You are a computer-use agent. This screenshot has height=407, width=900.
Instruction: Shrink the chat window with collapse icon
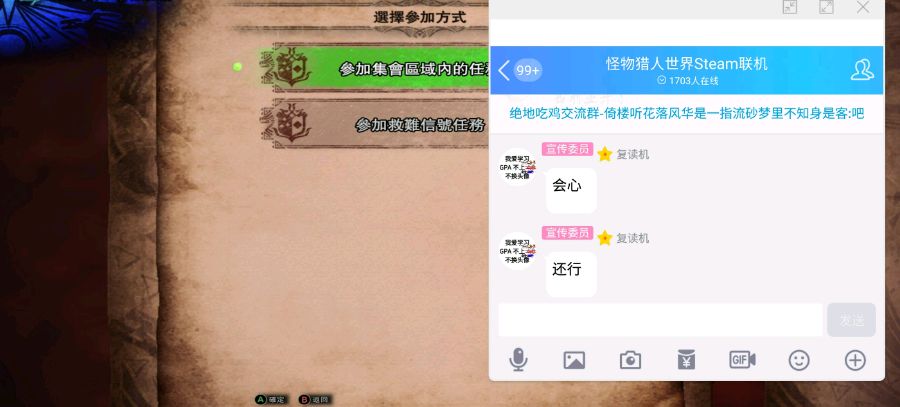pos(790,6)
